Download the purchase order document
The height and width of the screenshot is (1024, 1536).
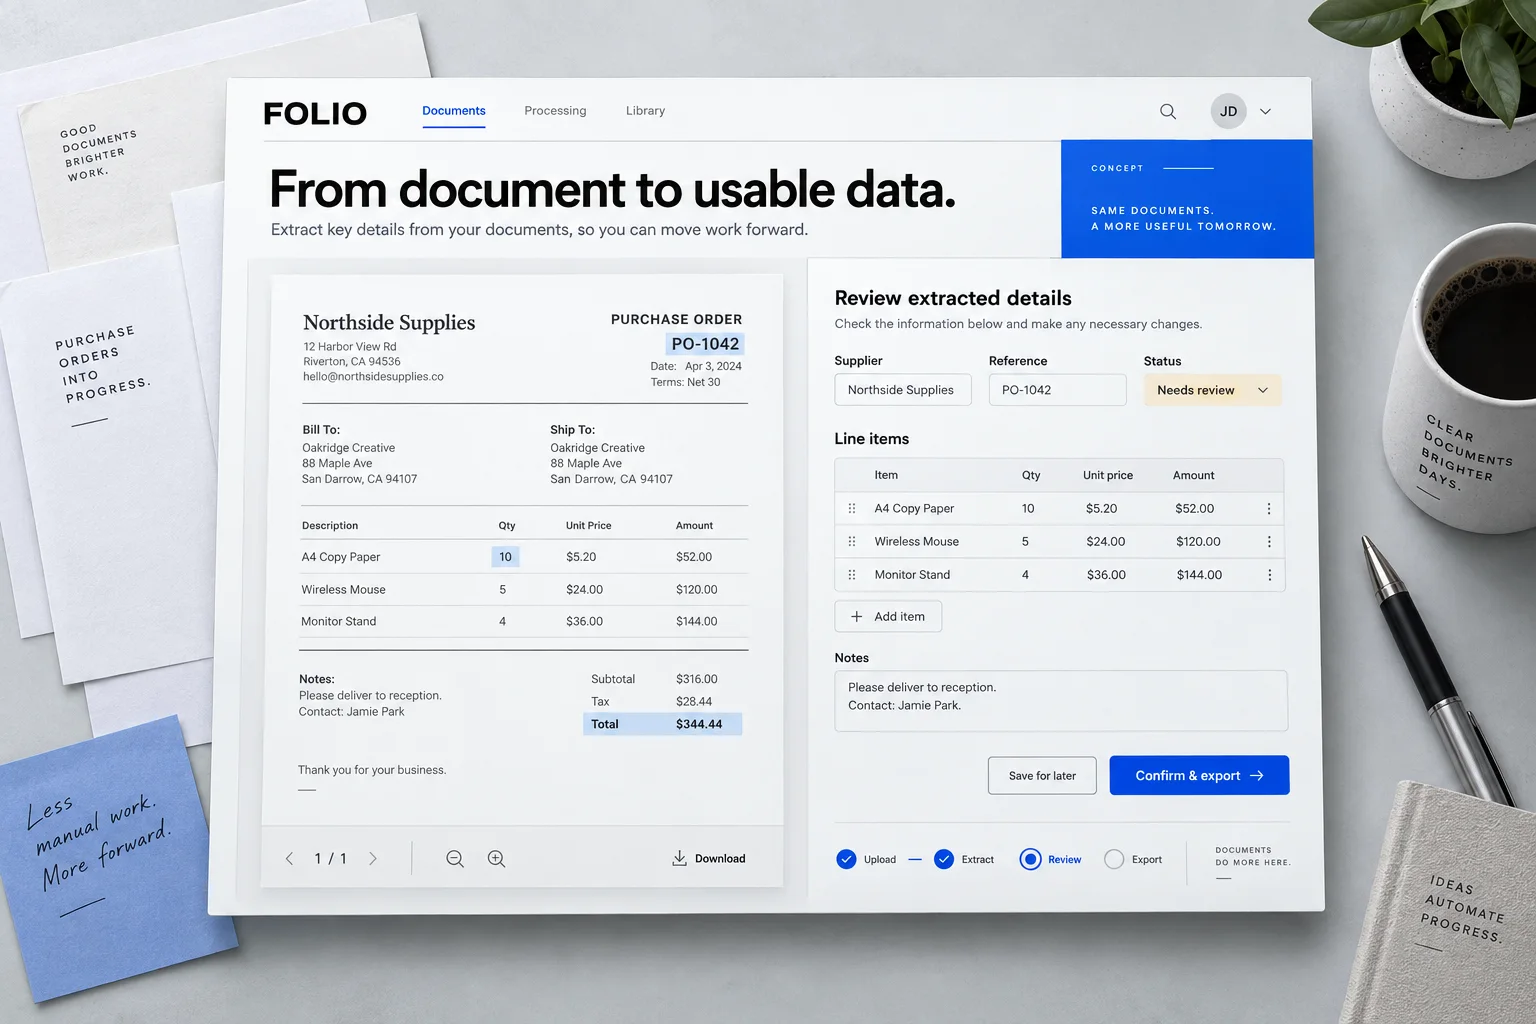[709, 859]
